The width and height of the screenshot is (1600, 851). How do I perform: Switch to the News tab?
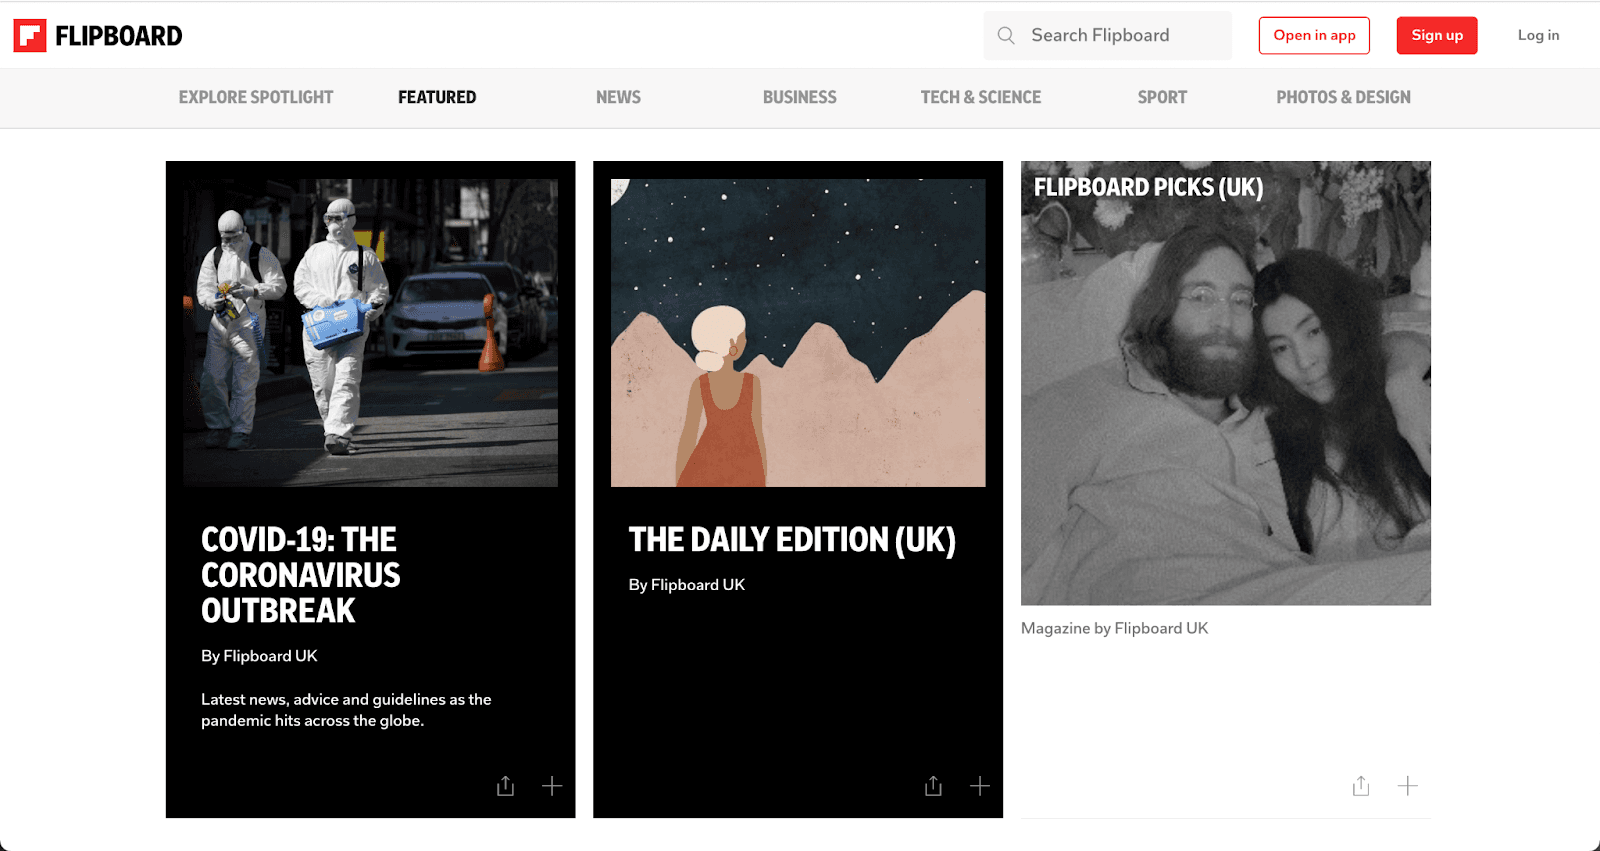point(618,97)
